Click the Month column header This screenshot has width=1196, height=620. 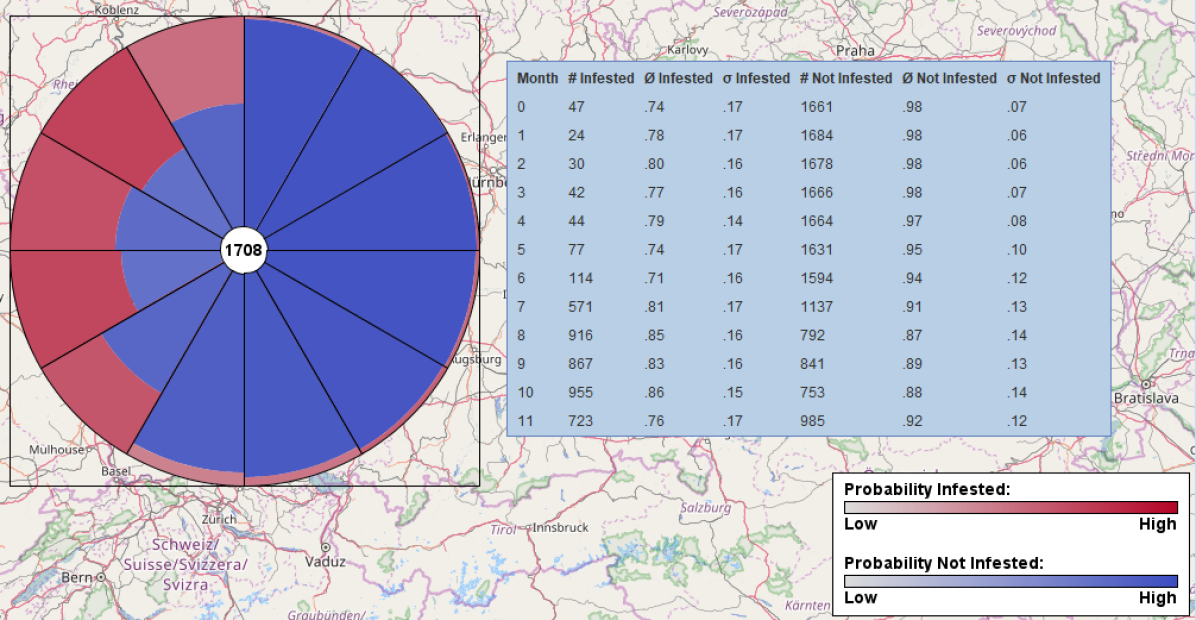[x=537, y=78]
